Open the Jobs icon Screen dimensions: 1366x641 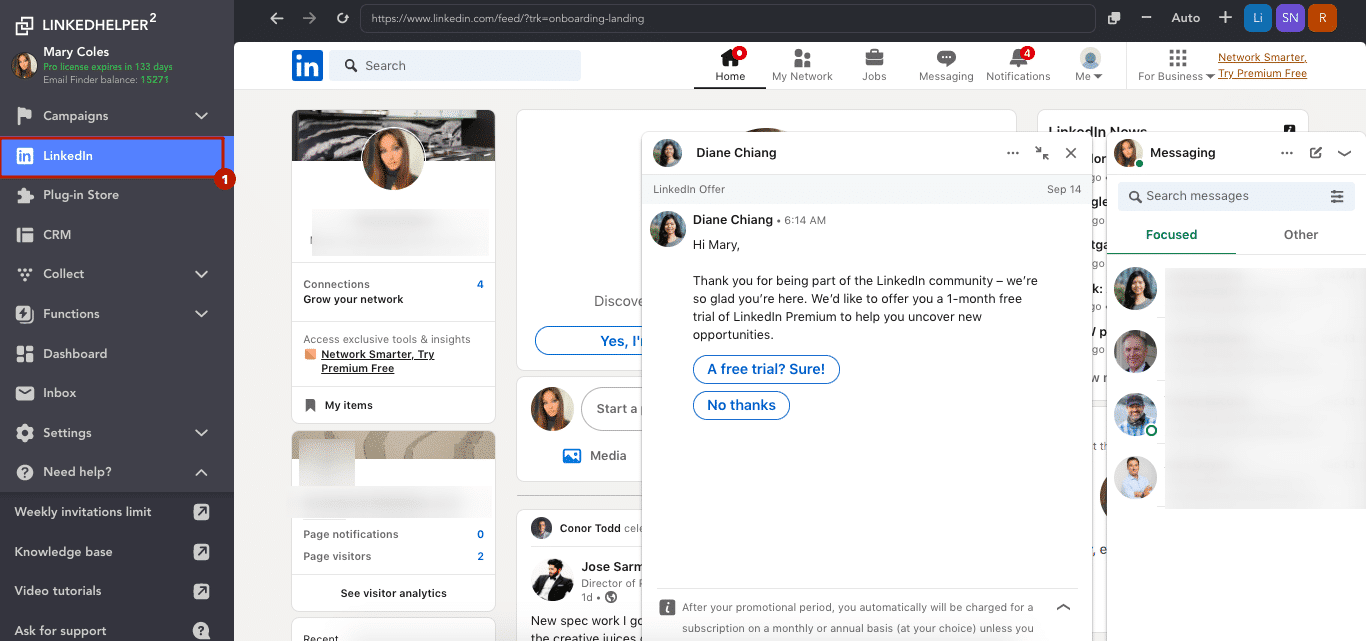pos(873,62)
